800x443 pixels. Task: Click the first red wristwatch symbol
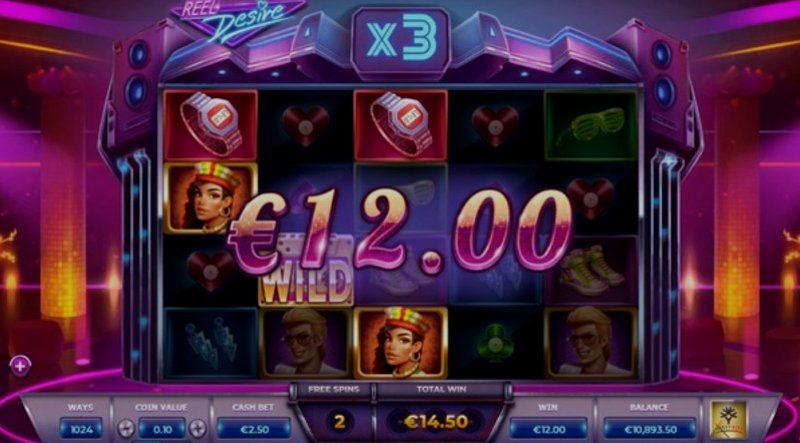pyautogui.click(x=210, y=126)
